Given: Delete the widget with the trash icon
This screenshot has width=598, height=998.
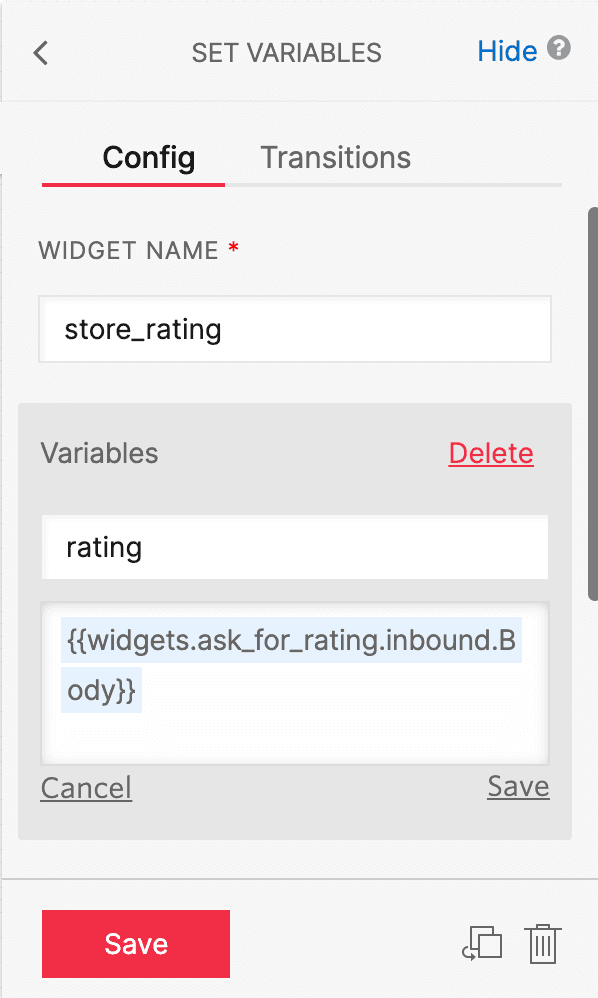Looking at the screenshot, I should [542, 943].
